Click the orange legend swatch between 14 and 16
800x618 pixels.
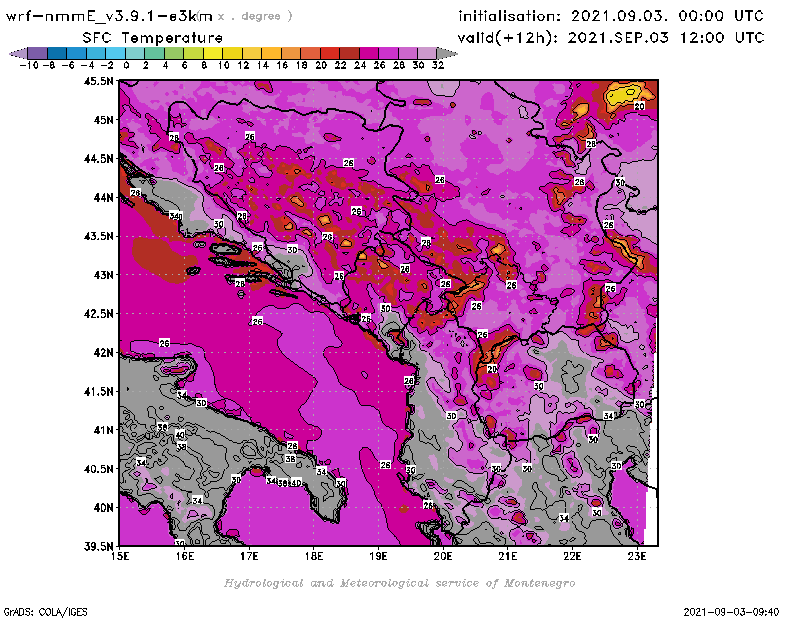click(271, 53)
